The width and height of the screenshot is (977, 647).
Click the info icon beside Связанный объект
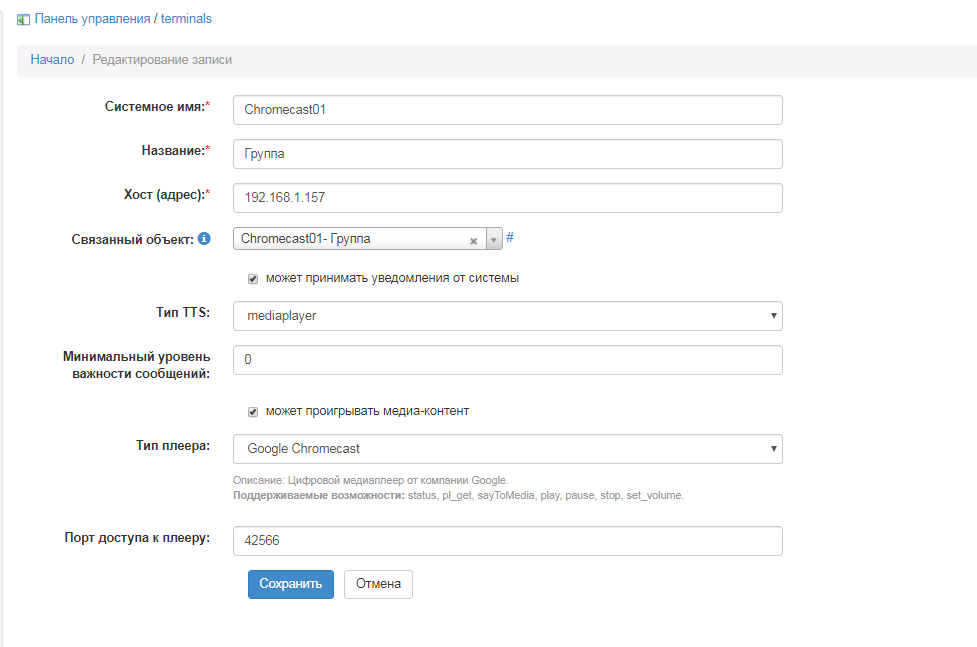(x=204, y=239)
